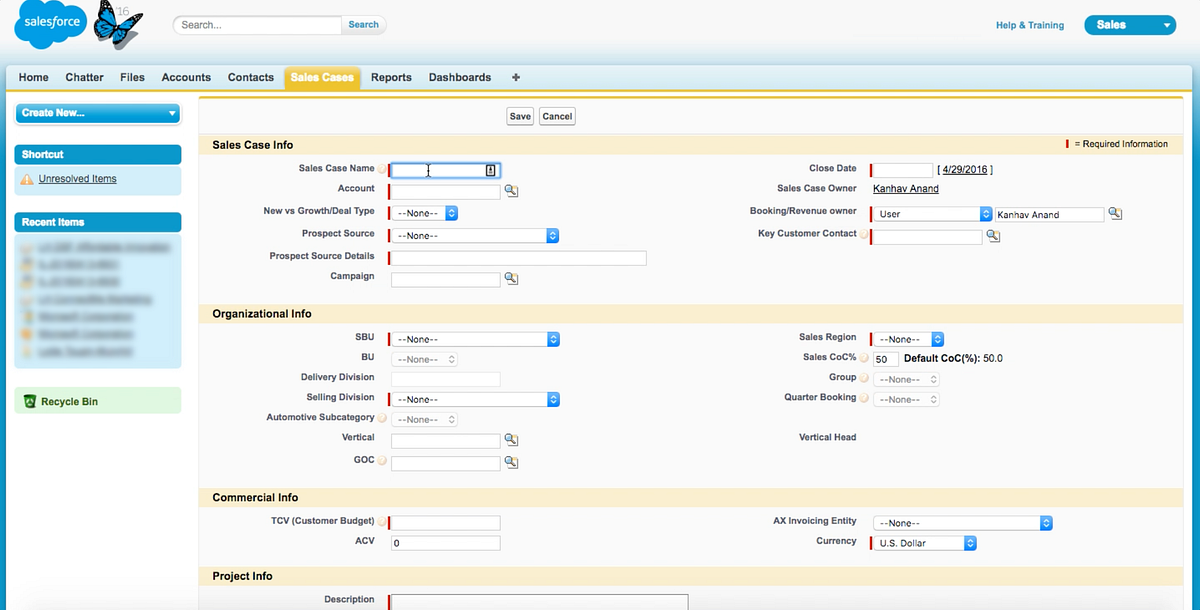The image size is (1200, 610).
Task: Open Campaign lookup magnifier icon
Action: click(511, 279)
